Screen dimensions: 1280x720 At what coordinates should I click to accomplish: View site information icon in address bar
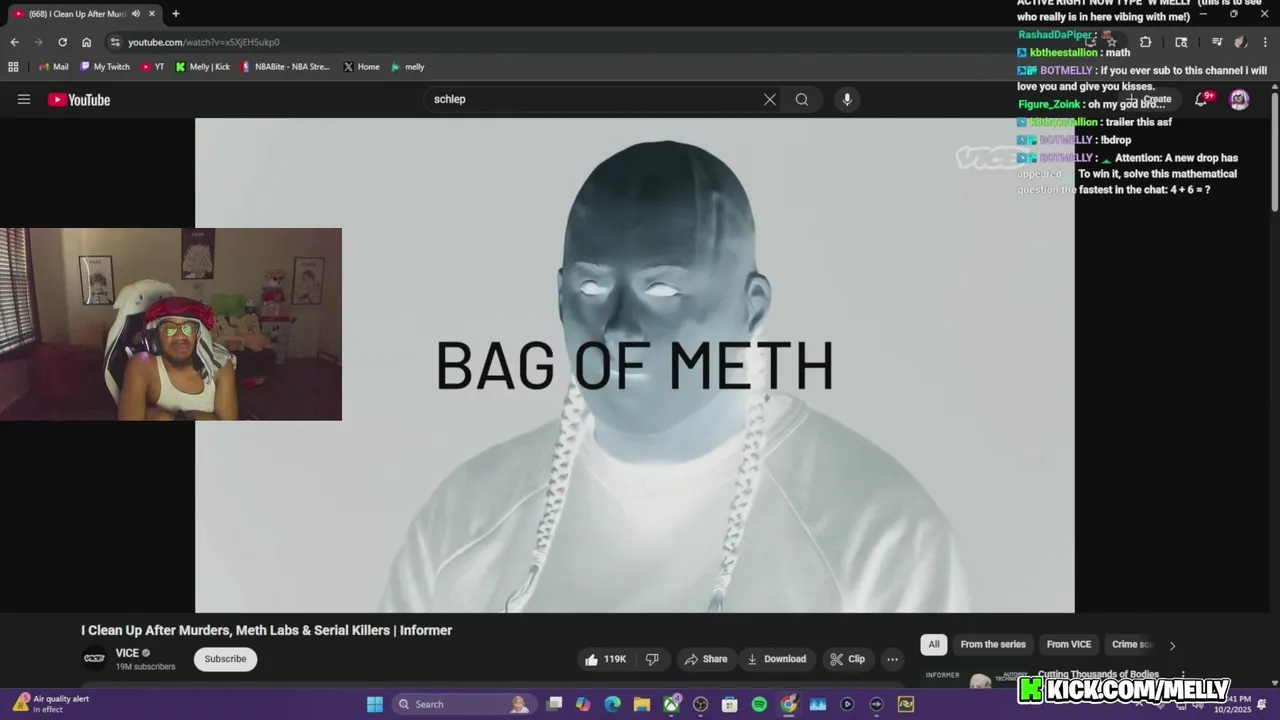(115, 42)
